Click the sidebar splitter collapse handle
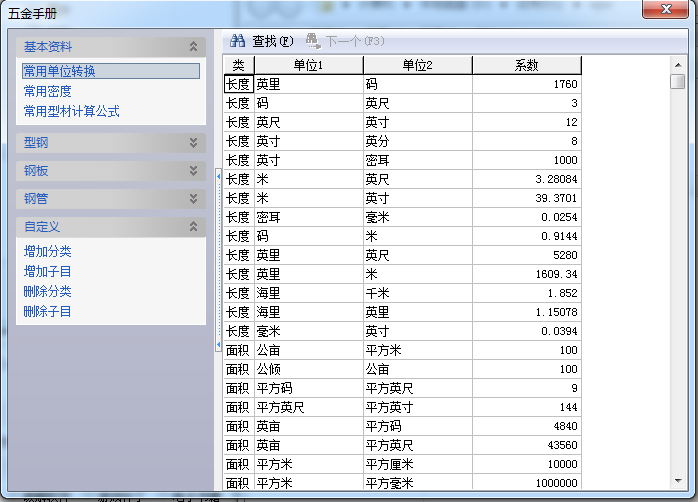Screen dimensions: 698x502 219,261
